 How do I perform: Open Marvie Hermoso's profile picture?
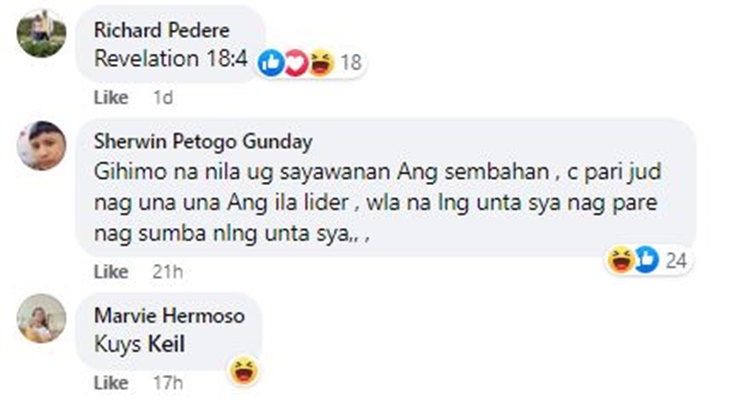pyautogui.click(x=42, y=319)
